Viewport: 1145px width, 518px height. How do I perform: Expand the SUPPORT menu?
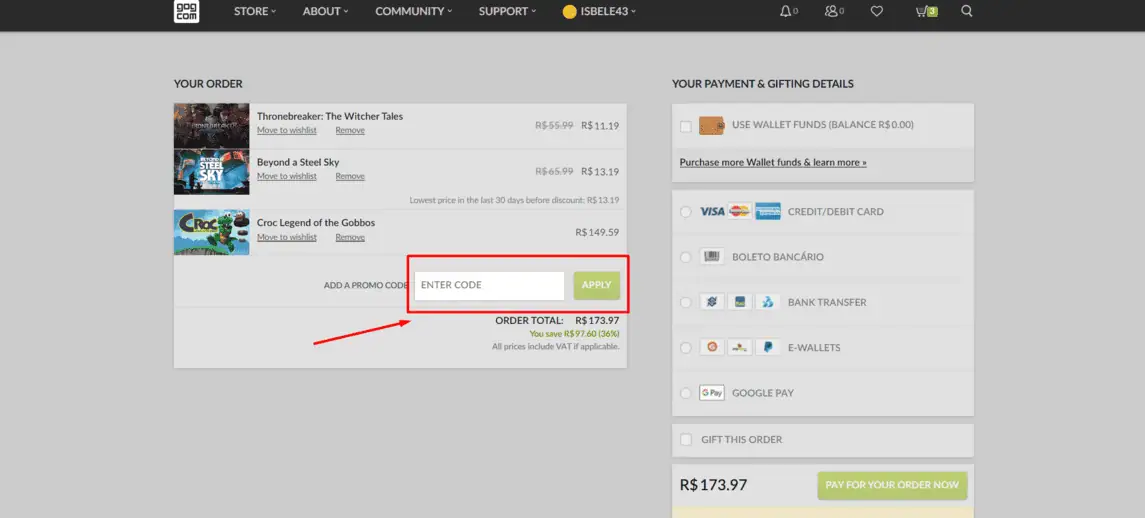click(508, 11)
